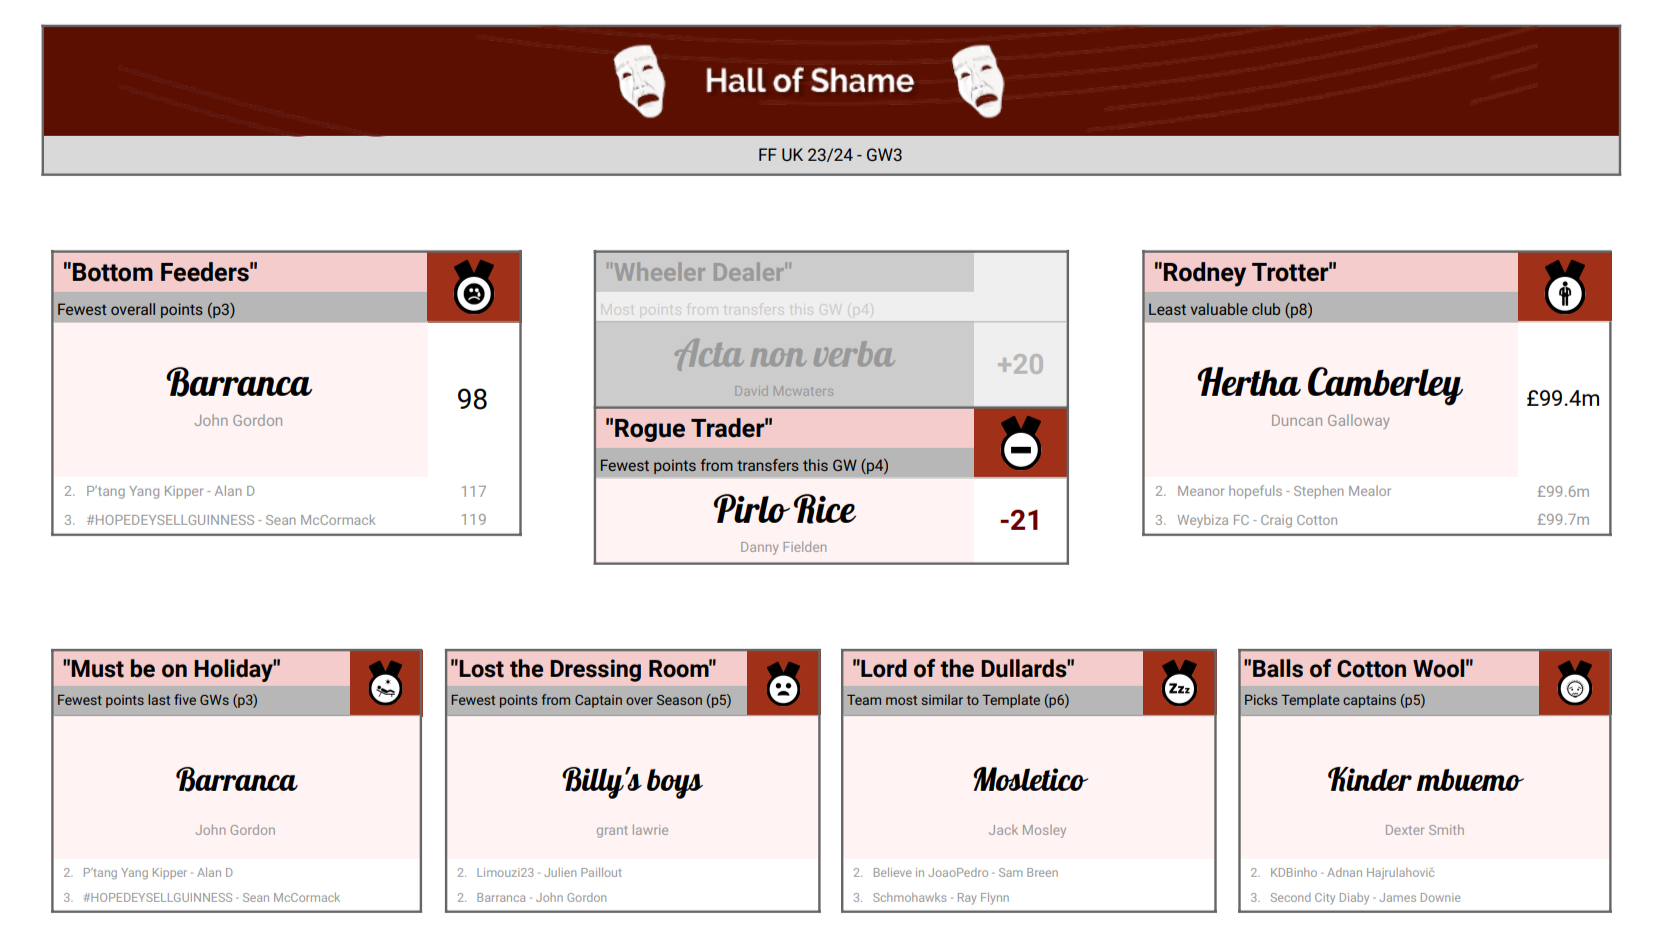Click the Kinder mbuemo team name

(1424, 780)
